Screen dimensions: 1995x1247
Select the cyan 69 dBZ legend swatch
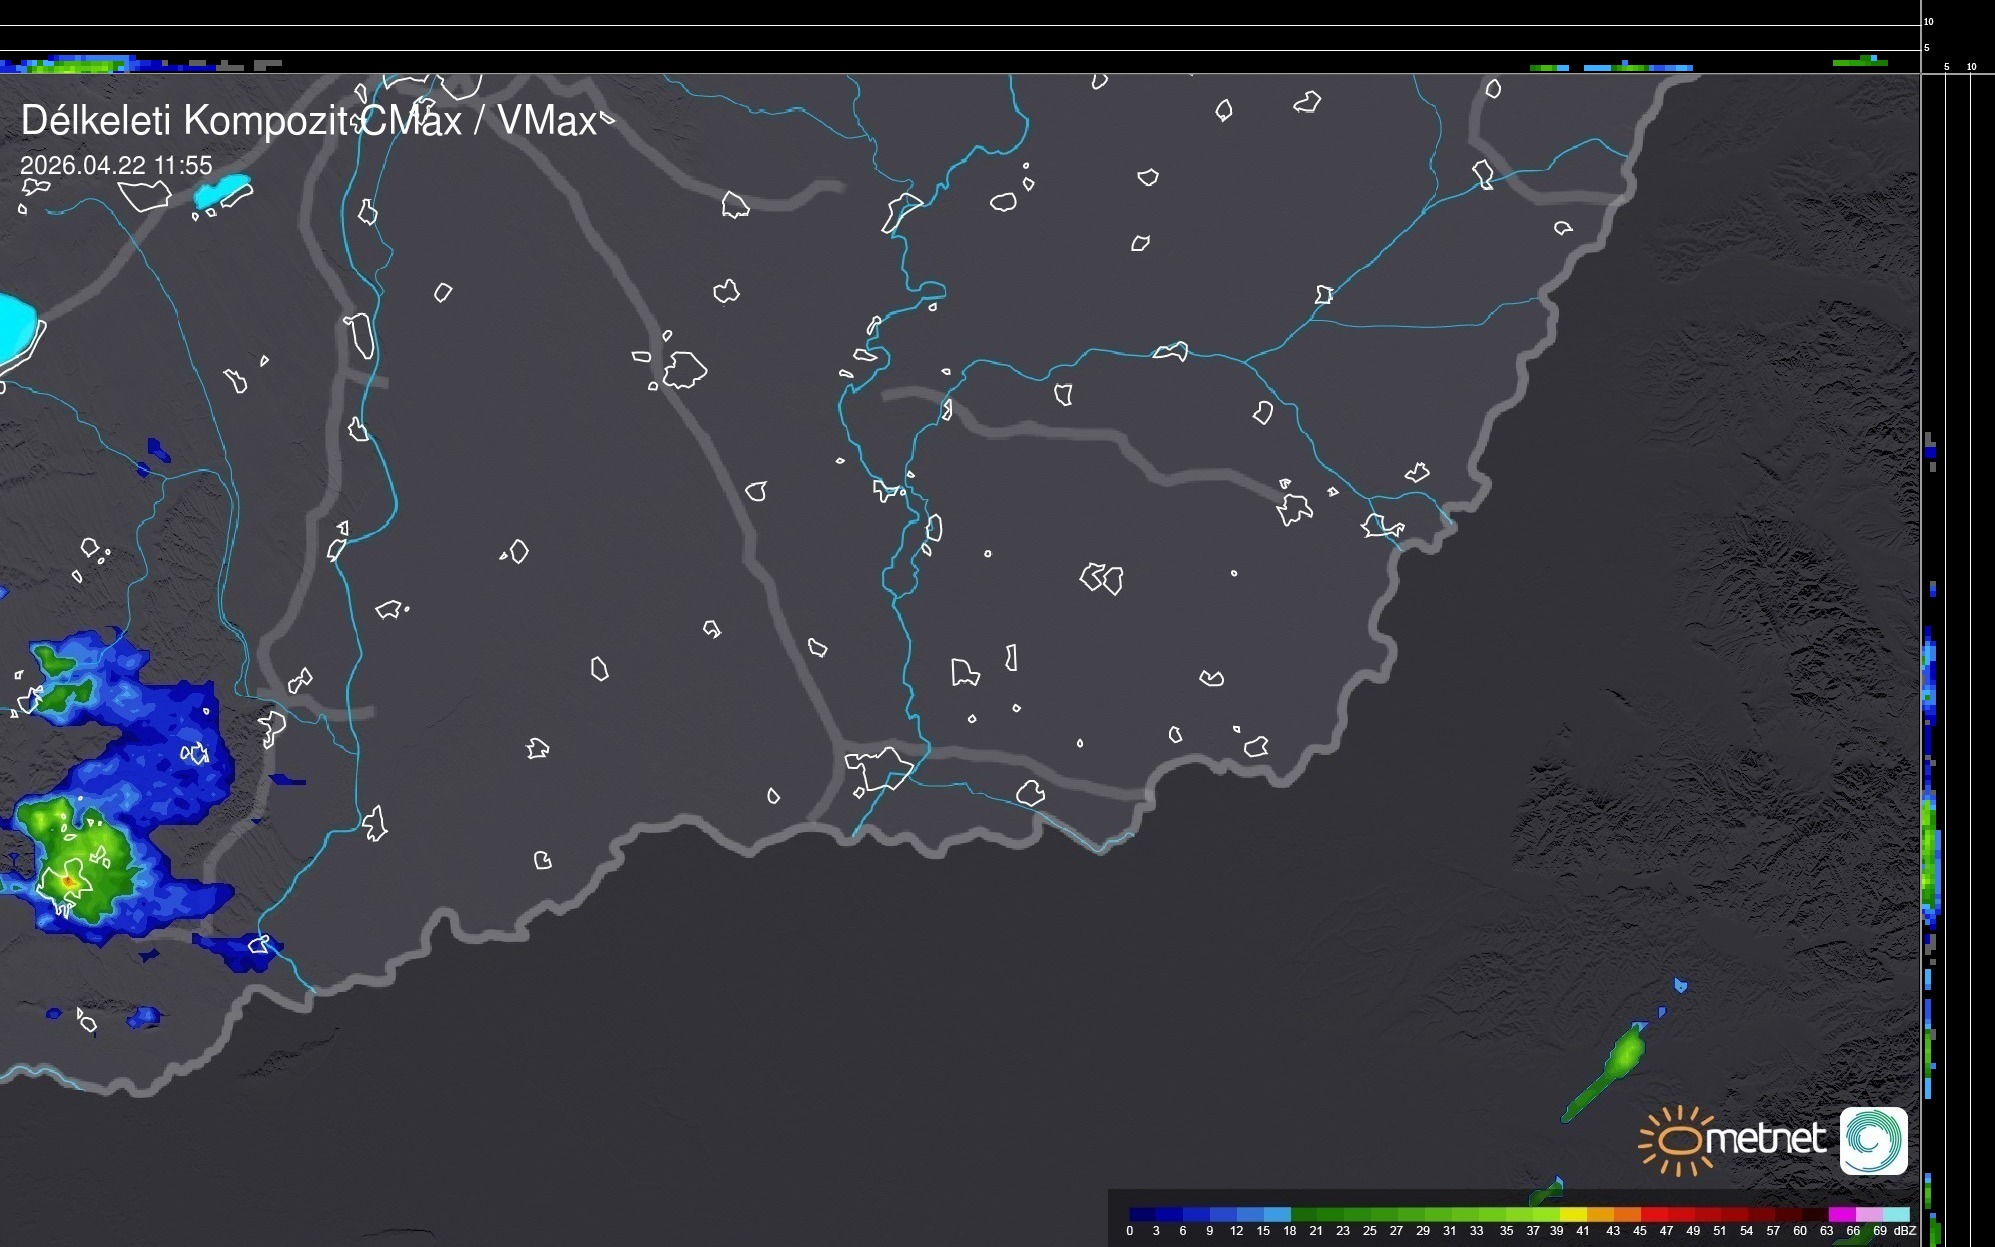tap(1895, 1214)
